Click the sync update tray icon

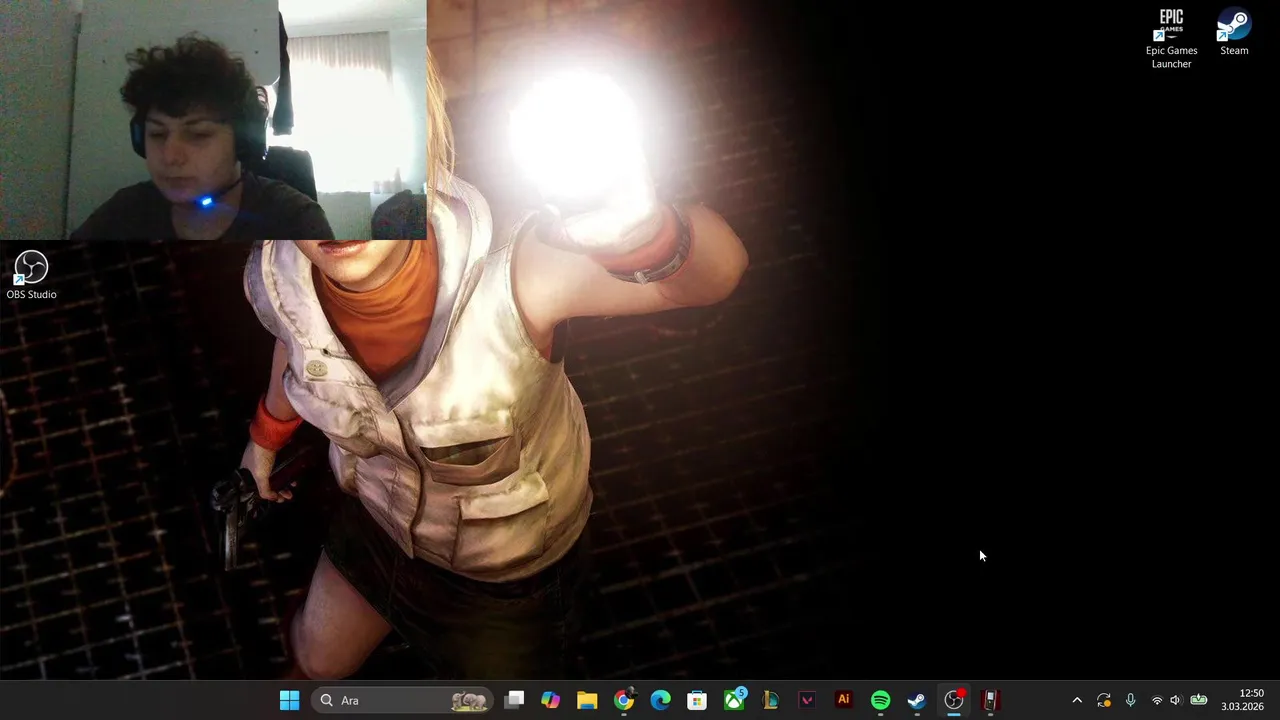pos(1104,700)
